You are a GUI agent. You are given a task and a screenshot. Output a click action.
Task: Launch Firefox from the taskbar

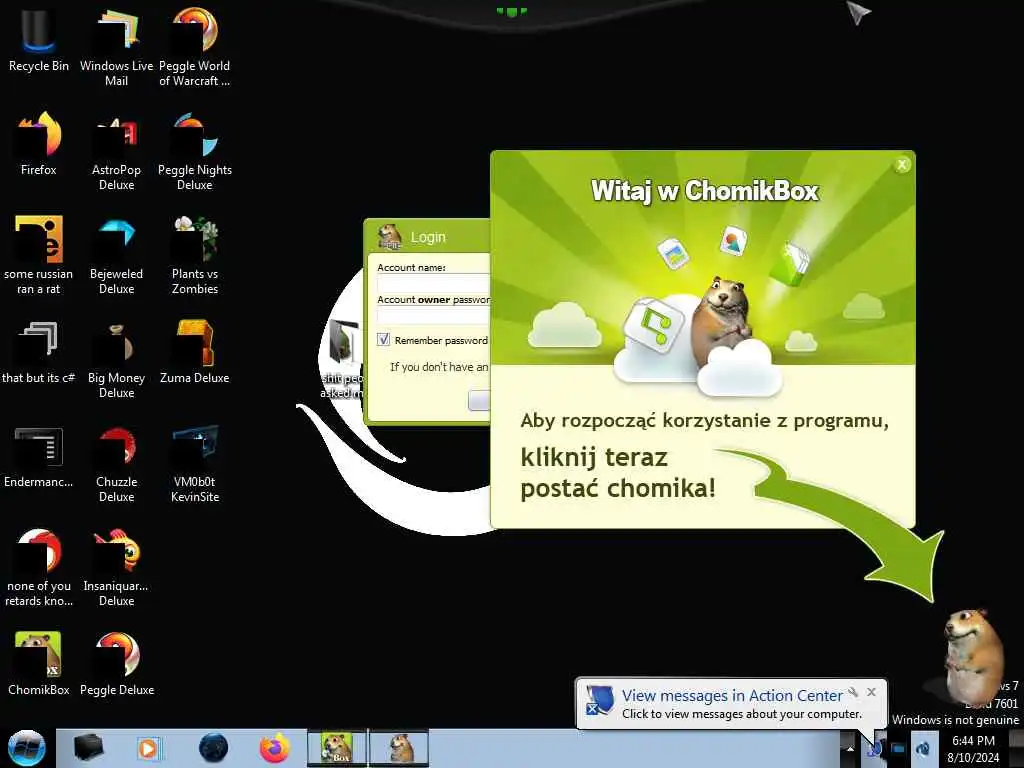(x=275, y=748)
